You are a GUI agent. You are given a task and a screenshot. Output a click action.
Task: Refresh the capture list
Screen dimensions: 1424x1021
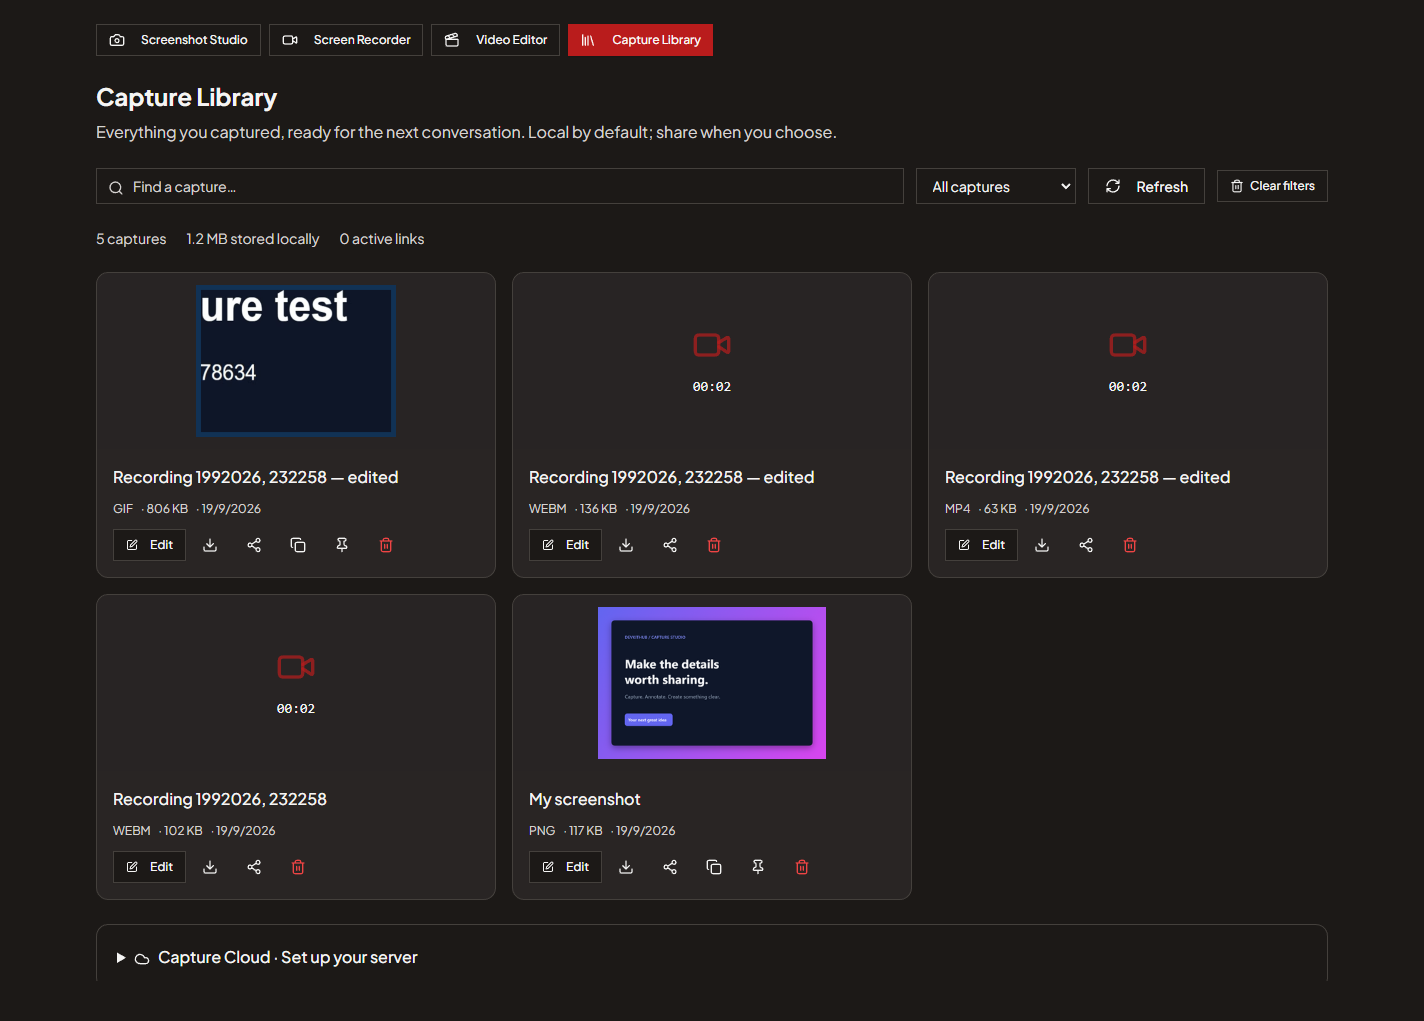[1146, 186]
